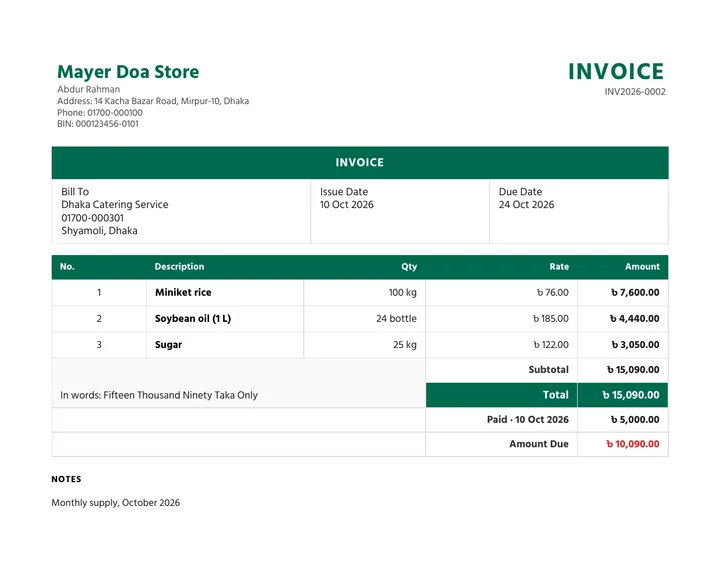
Task: Select the due date 24 Oct 2026
Action: point(526,204)
